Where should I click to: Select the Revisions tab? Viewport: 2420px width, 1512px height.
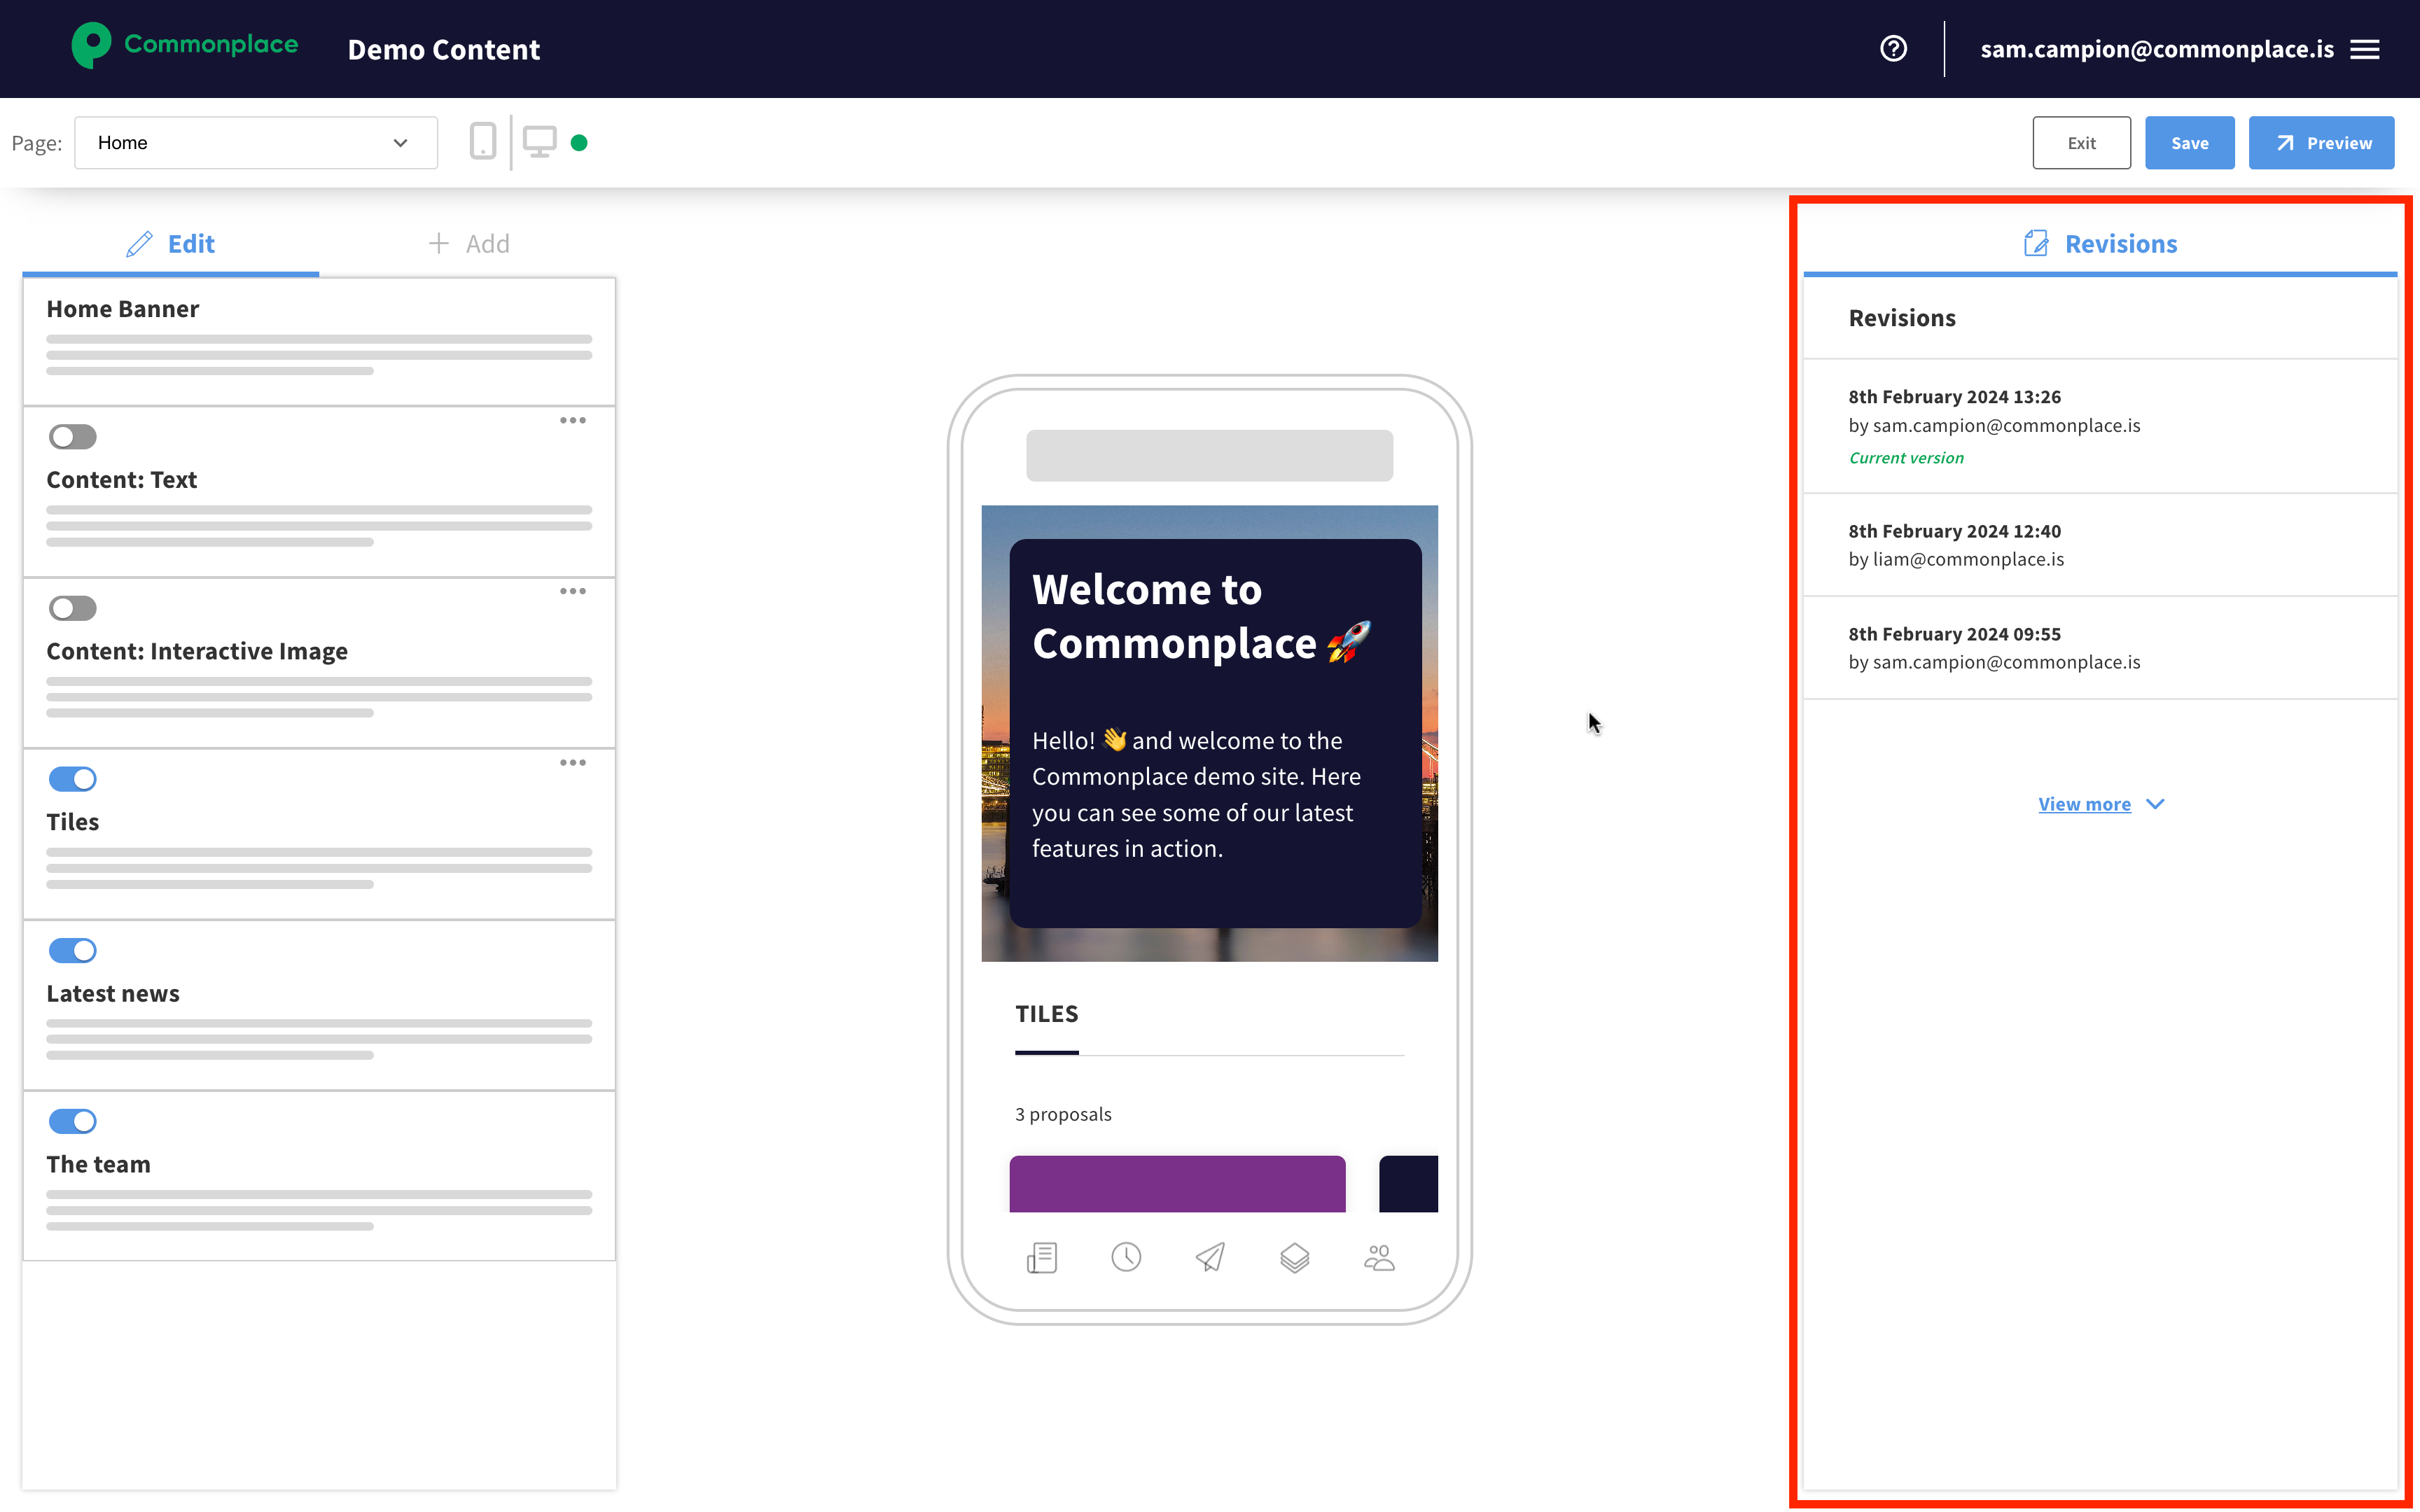(2100, 244)
